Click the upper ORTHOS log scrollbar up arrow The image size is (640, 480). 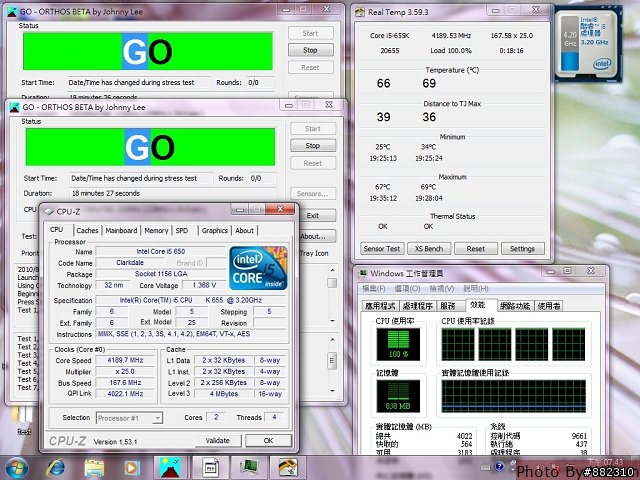(332, 270)
